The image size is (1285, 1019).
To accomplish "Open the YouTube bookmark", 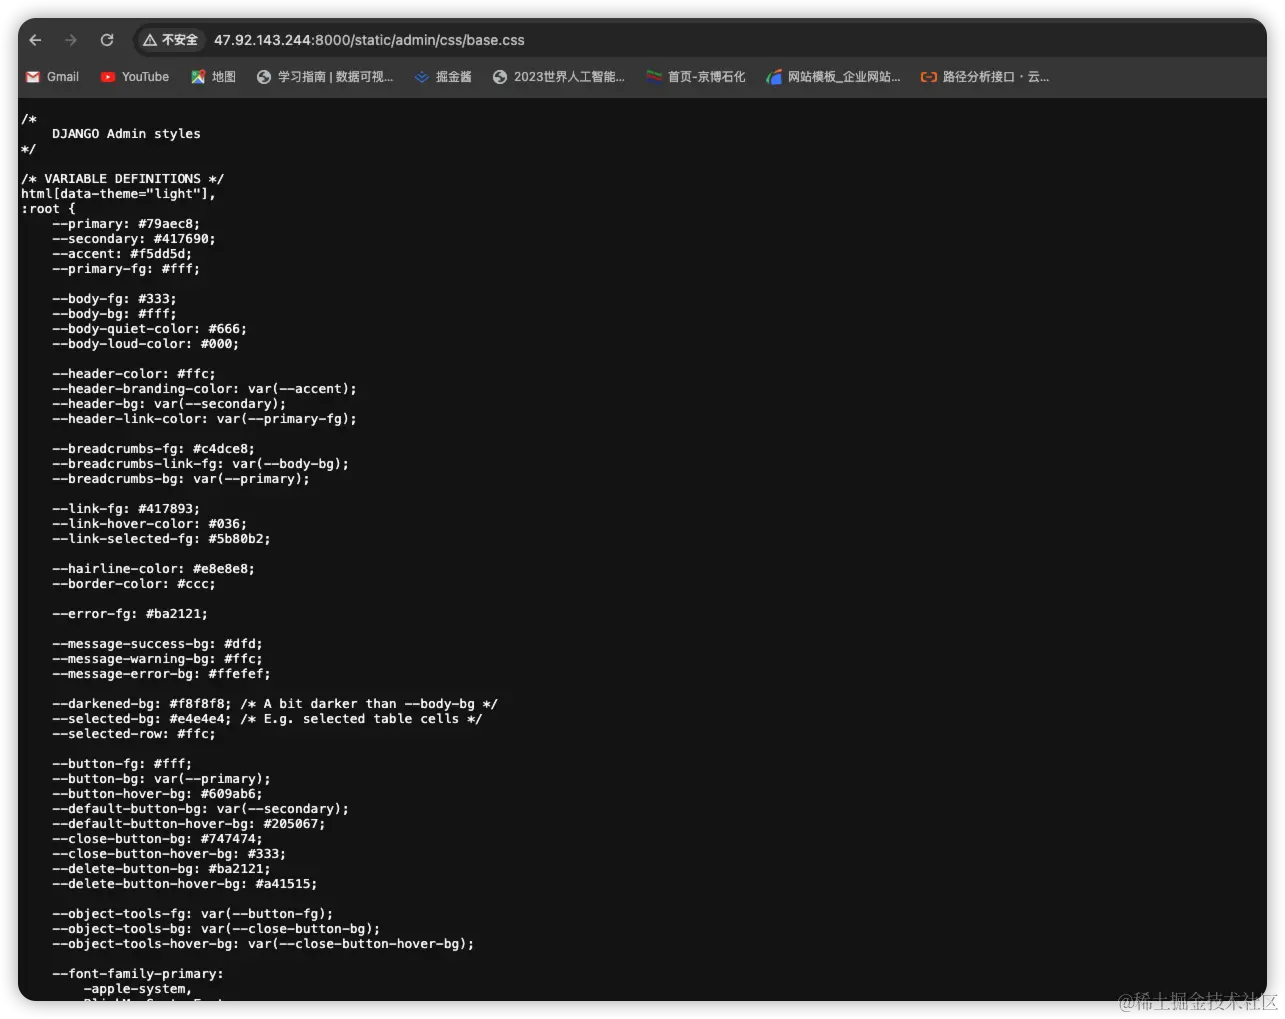I will pos(135,77).
